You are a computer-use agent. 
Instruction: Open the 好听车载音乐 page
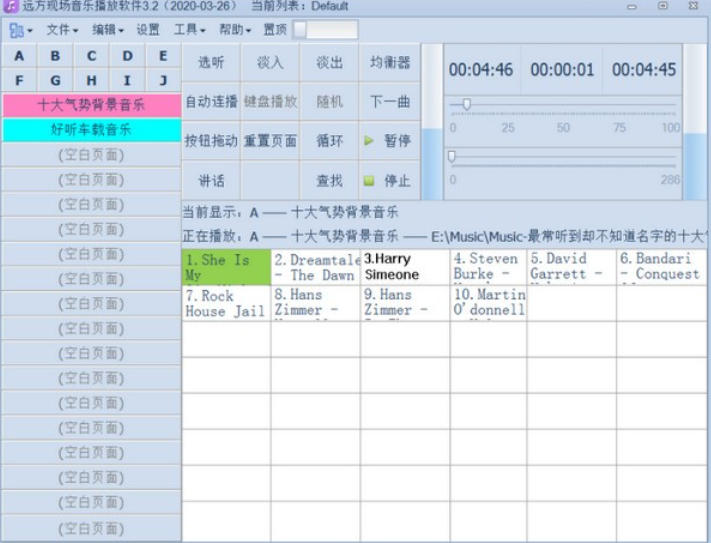91,130
